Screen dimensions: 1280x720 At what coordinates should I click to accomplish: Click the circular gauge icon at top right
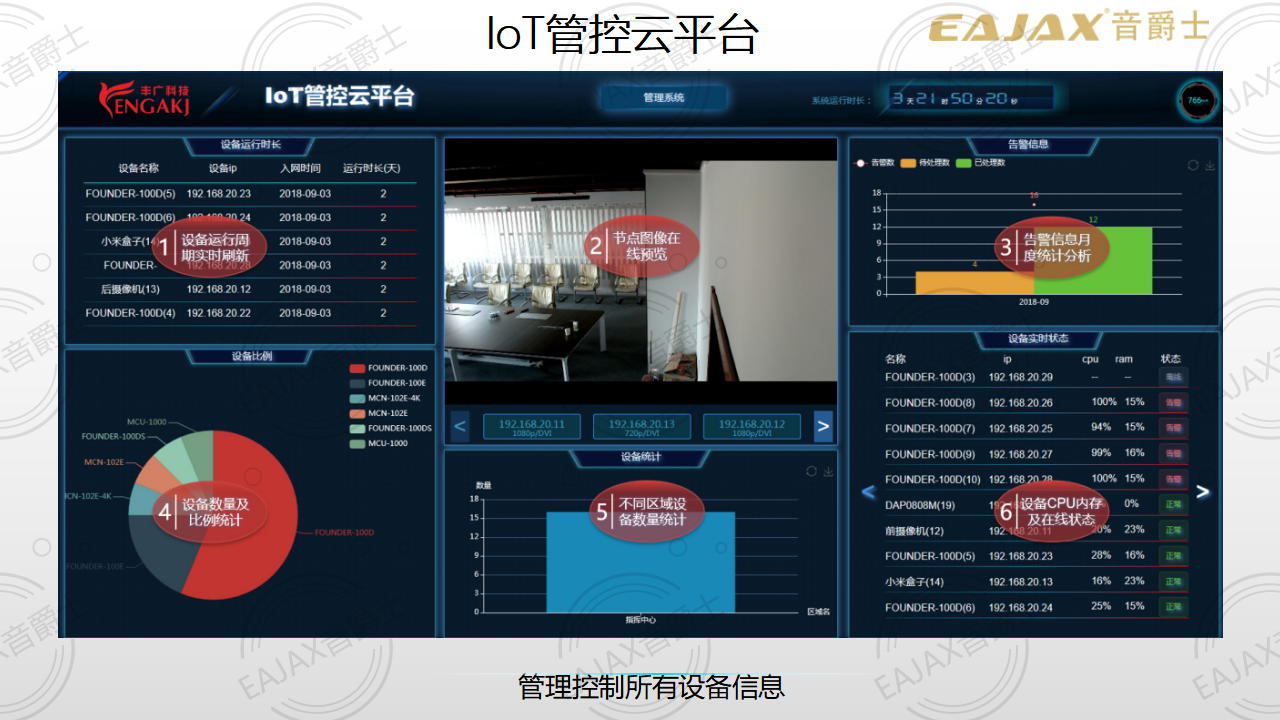tap(1196, 101)
